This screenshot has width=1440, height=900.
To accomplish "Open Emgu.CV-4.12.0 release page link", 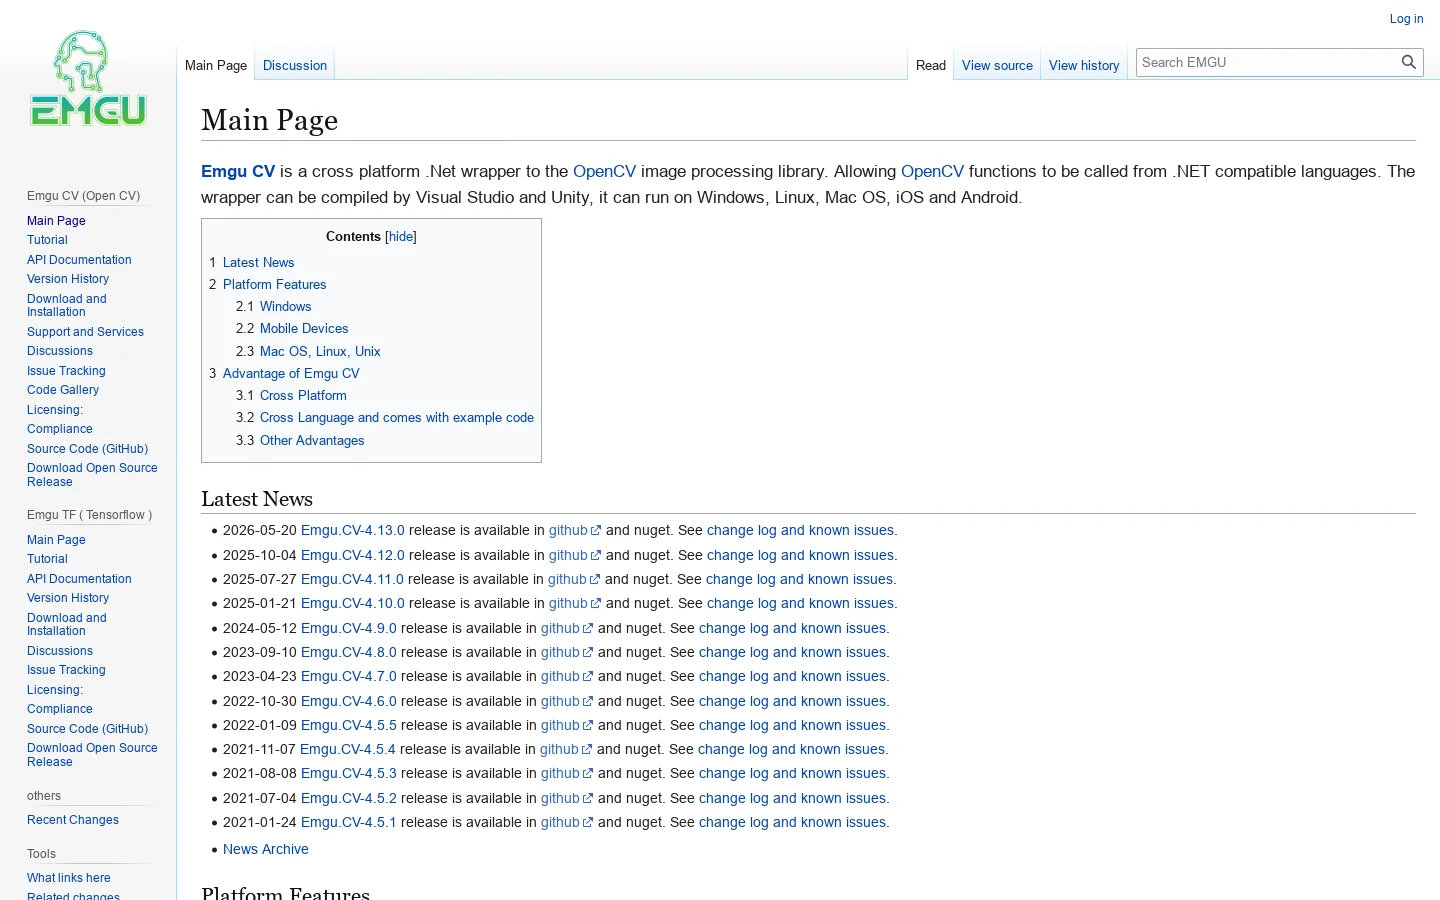I will [x=353, y=556].
